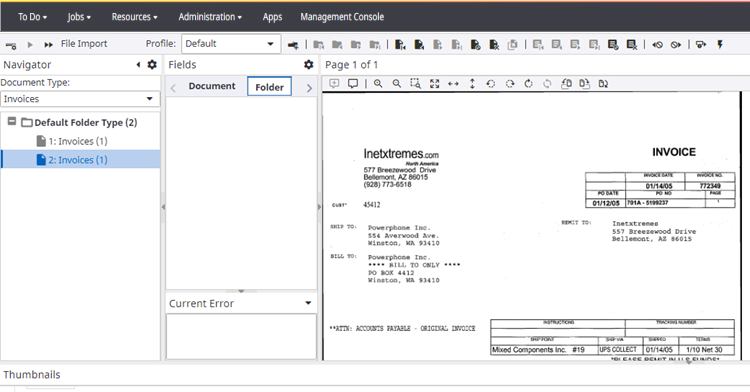The height and width of the screenshot is (392, 750).
Task: Rotate the view with the solid clockwise arrow
Action: [x=529, y=84]
